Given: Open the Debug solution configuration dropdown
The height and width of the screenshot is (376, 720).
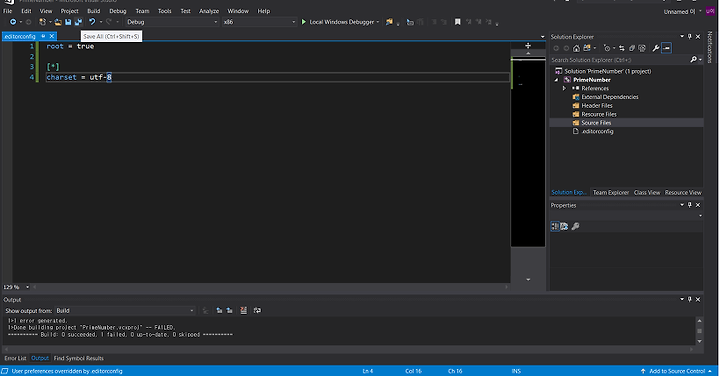Looking at the screenshot, I should click(172, 22).
